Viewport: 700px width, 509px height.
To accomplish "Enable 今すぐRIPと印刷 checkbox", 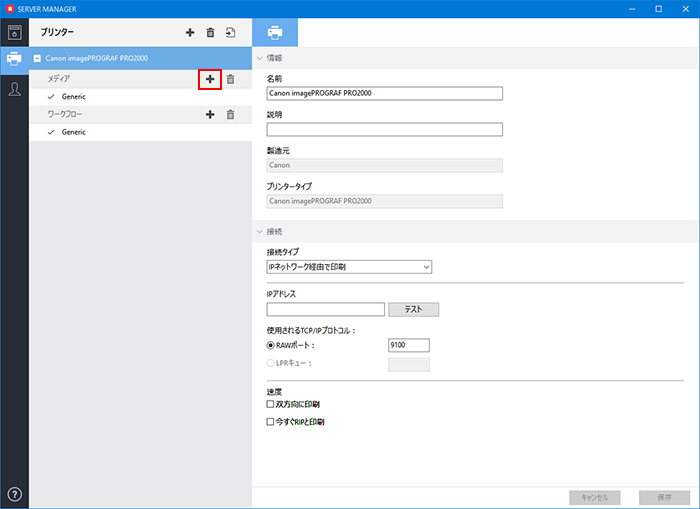I will tap(270, 422).
